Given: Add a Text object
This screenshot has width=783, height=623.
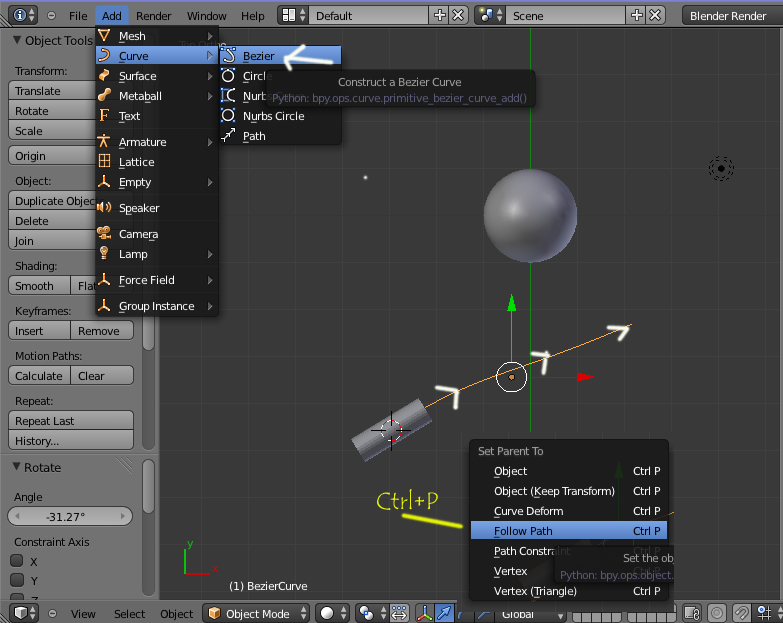Looking at the screenshot, I should tap(157, 116).
